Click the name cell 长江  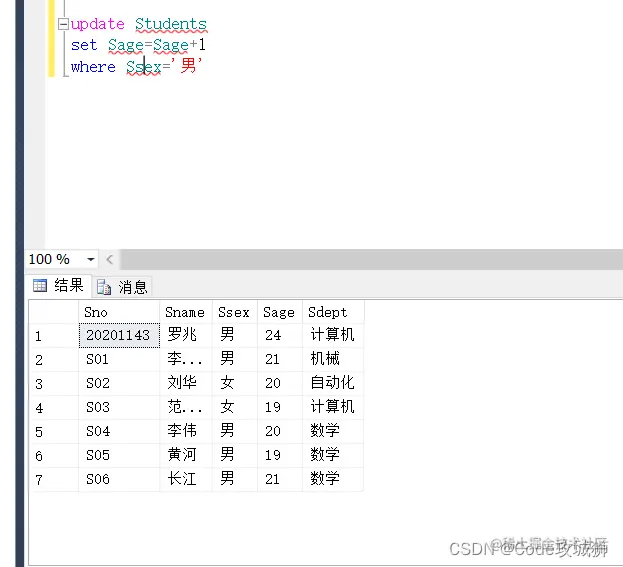pos(186,479)
